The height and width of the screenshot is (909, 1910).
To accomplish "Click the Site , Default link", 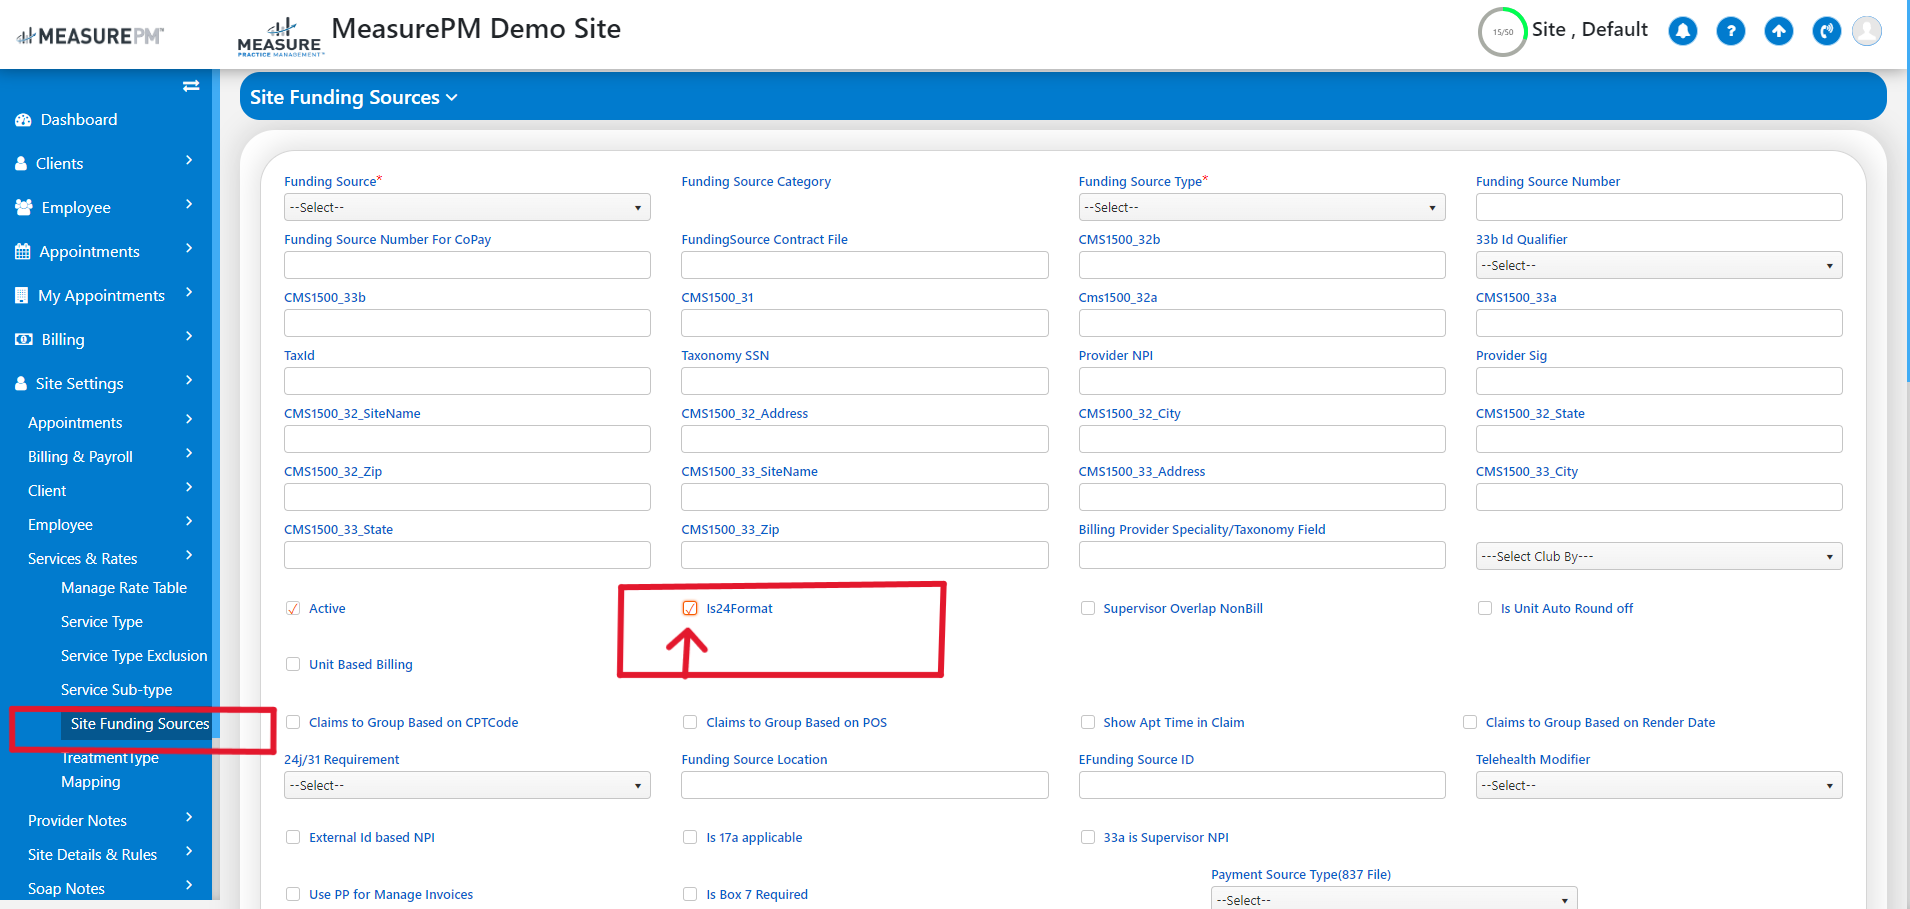I will (1590, 30).
